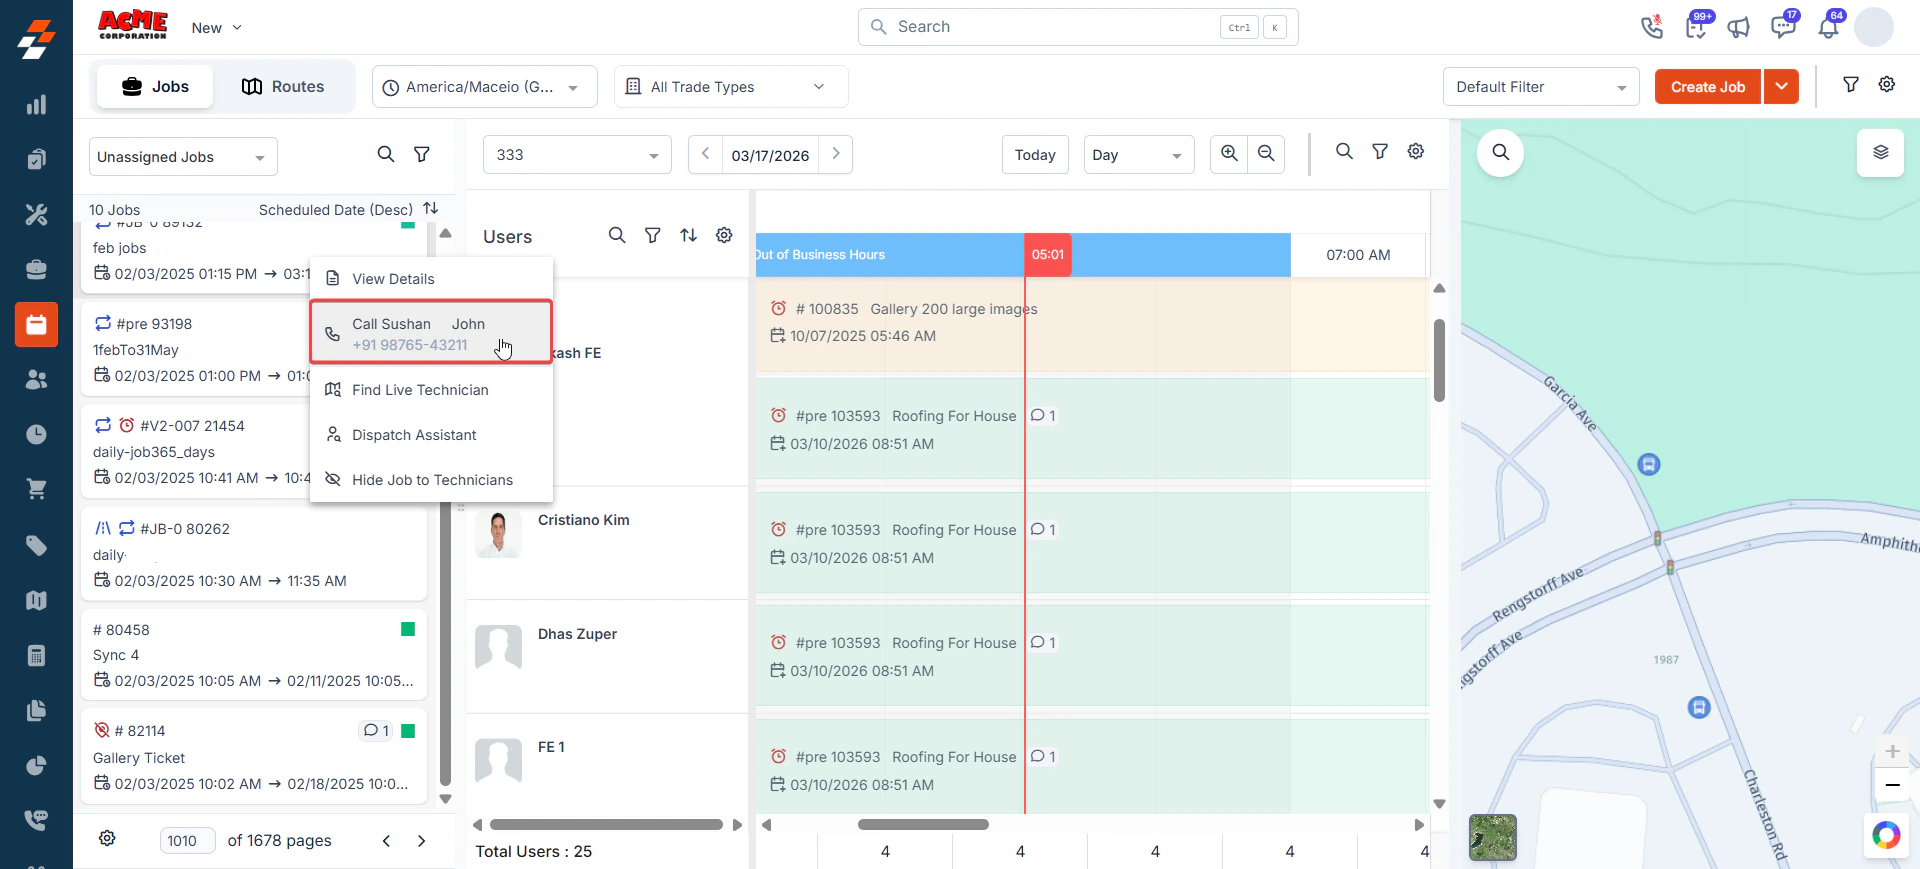Open the reports bar chart sidebar icon
Viewport: 1920px width, 869px height.
[36, 105]
